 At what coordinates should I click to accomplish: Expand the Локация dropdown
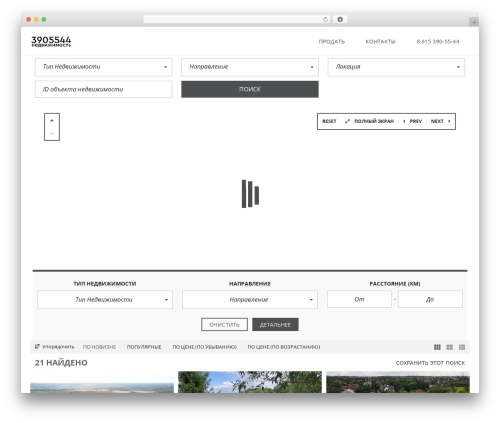pyautogui.click(x=396, y=67)
